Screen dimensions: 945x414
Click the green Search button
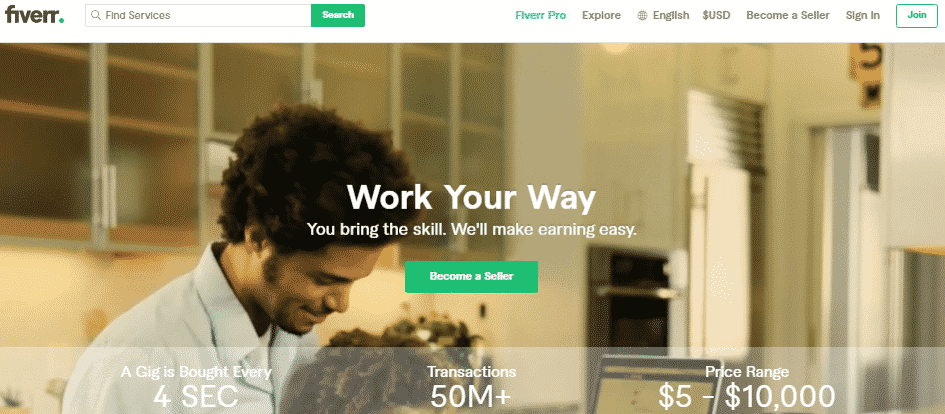point(338,15)
